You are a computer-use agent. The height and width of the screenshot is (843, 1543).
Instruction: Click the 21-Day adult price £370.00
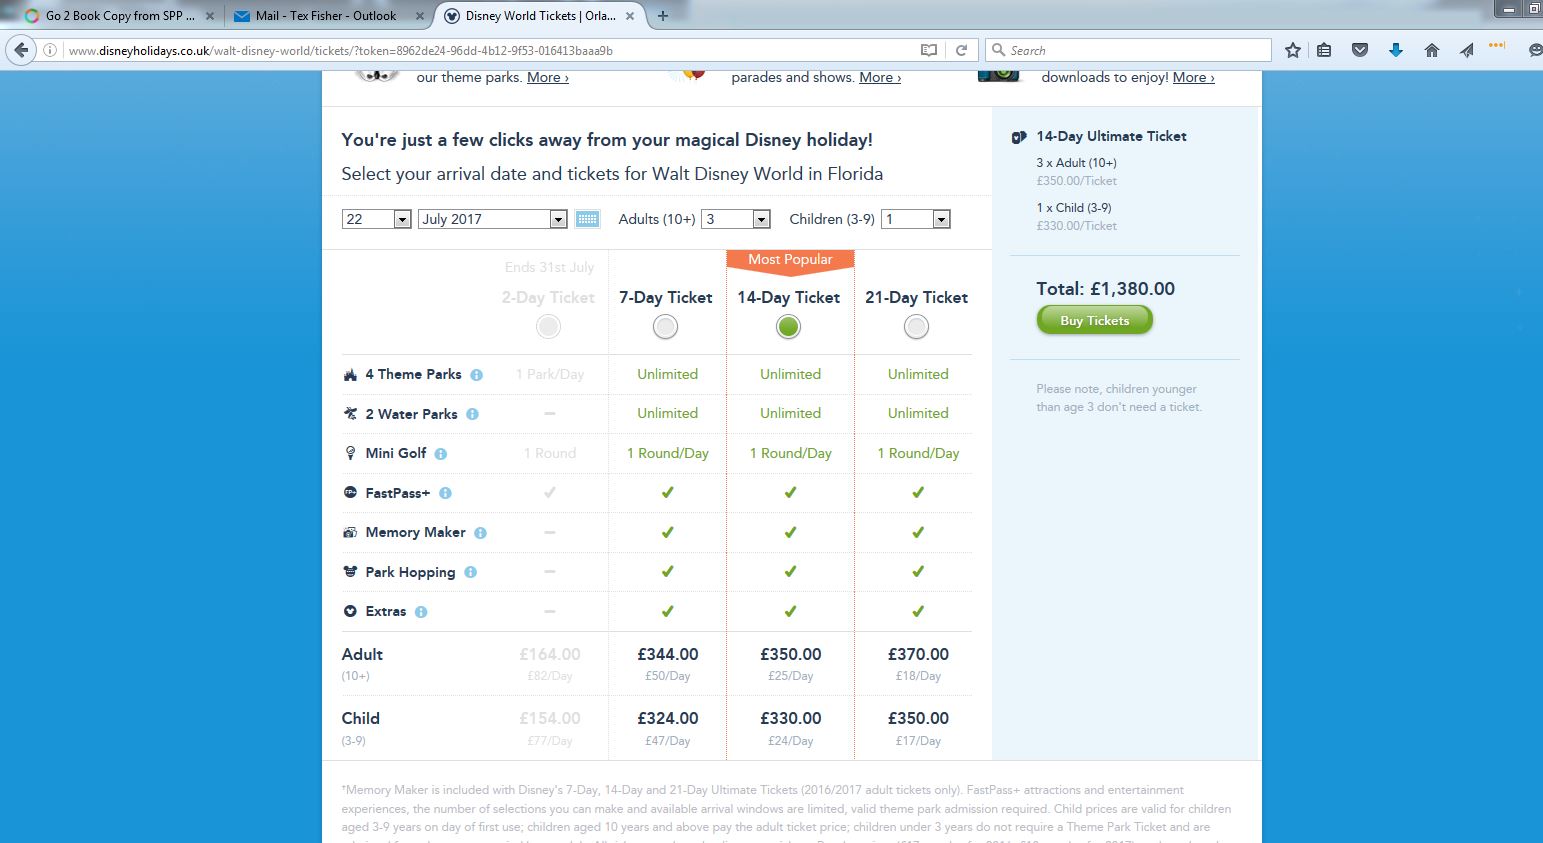point(918,654)
